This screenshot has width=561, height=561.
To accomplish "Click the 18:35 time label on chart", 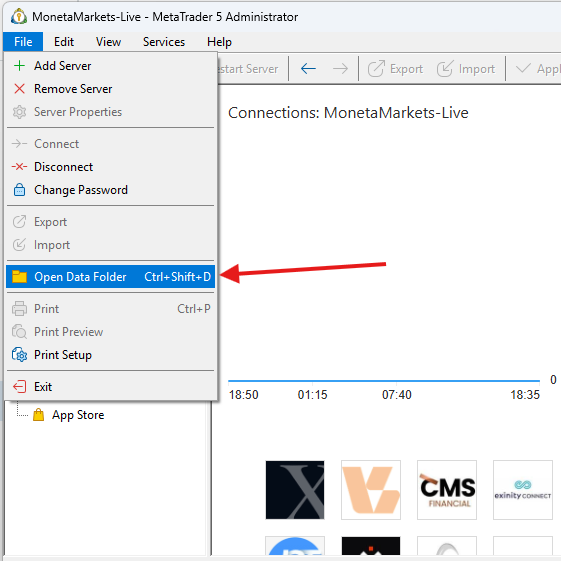I will click(525, 395).
